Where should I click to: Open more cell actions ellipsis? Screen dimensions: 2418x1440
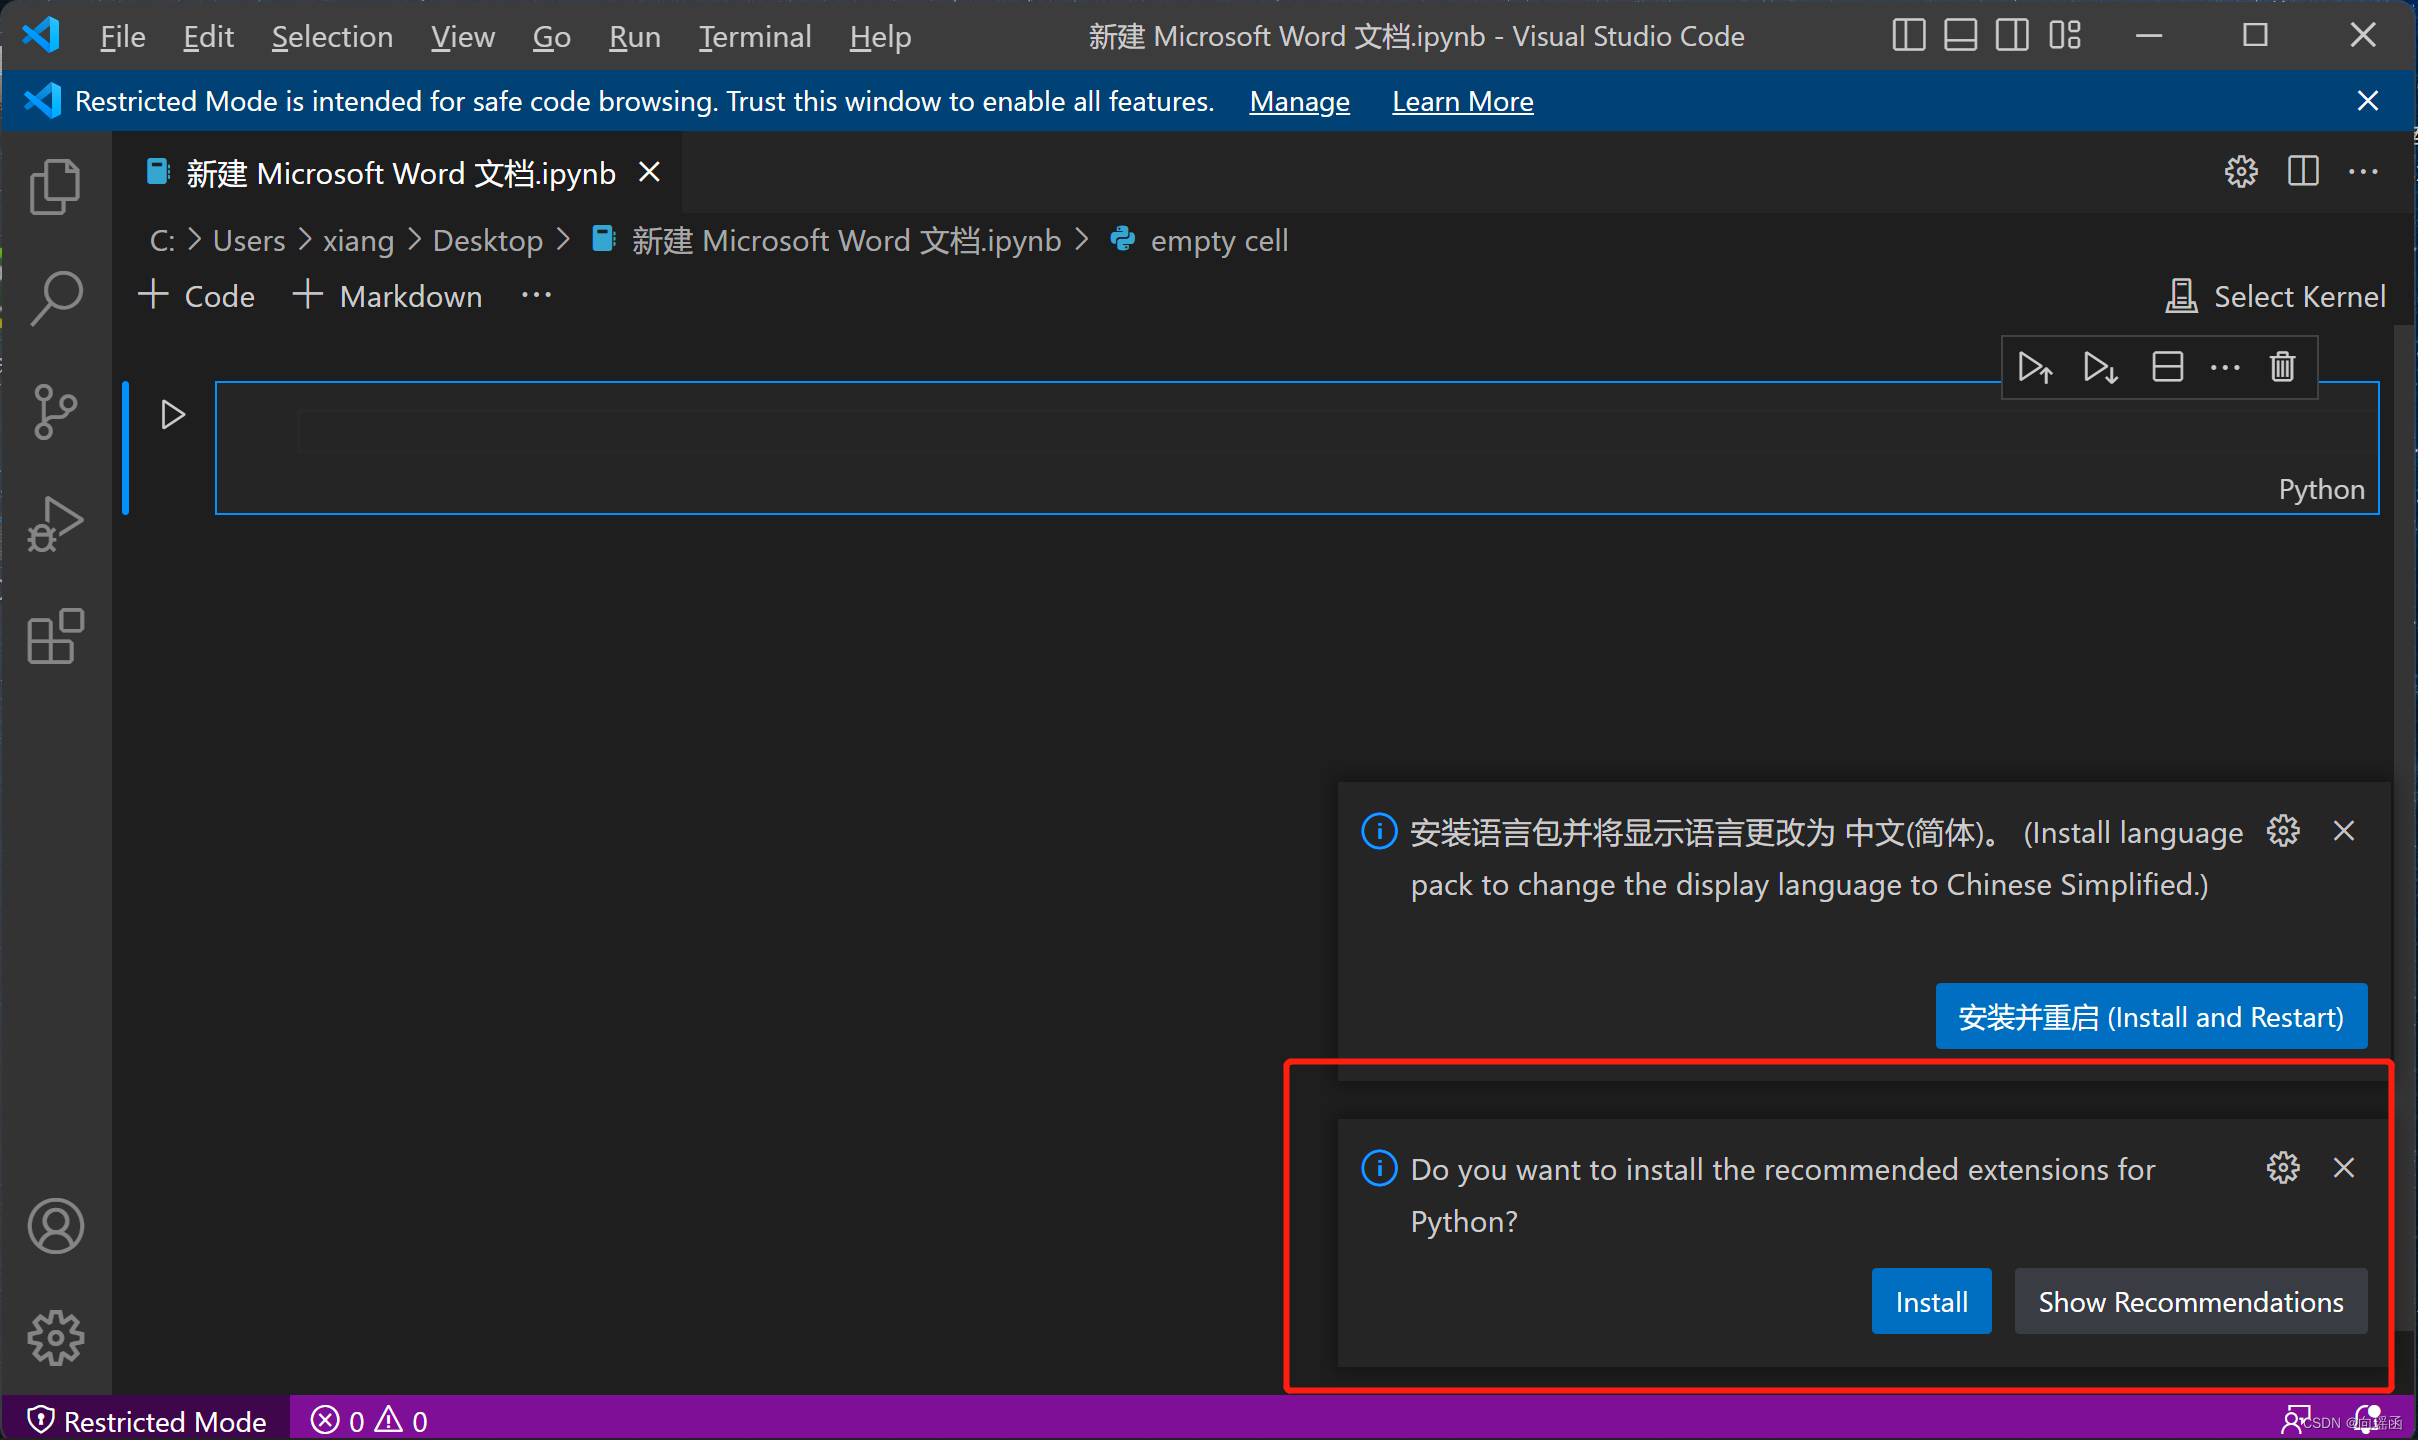pyautogui.click(x=2225, y=367)
